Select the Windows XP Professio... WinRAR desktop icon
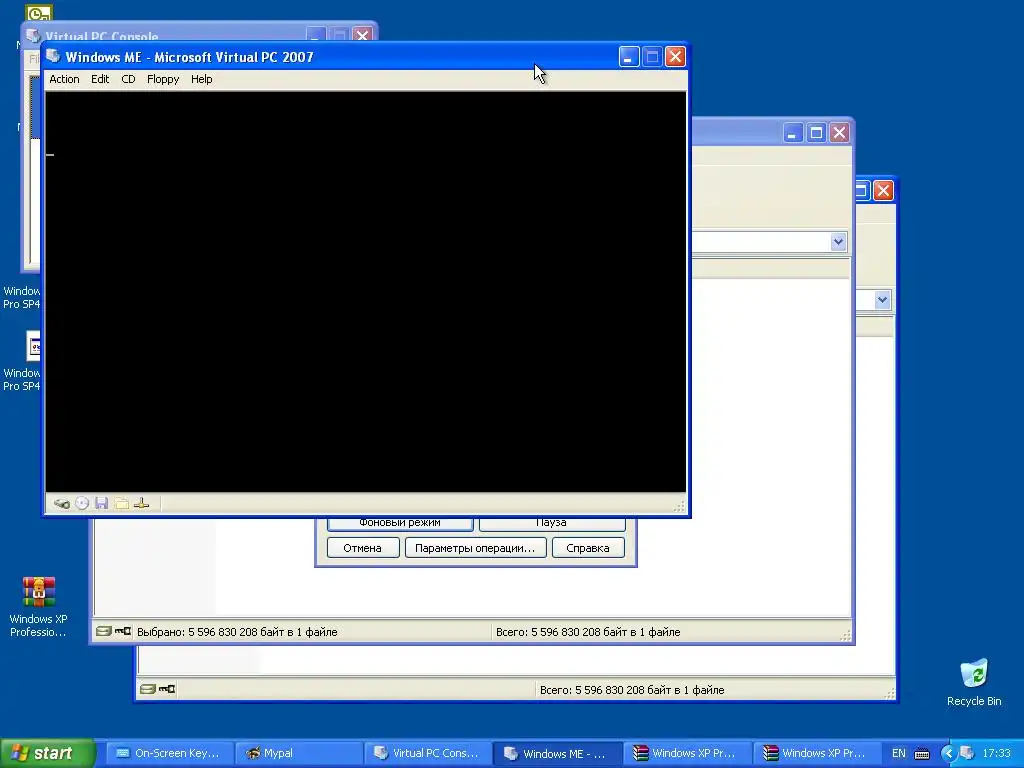This screenshot has height=768, width=1024. click(38, 607)
